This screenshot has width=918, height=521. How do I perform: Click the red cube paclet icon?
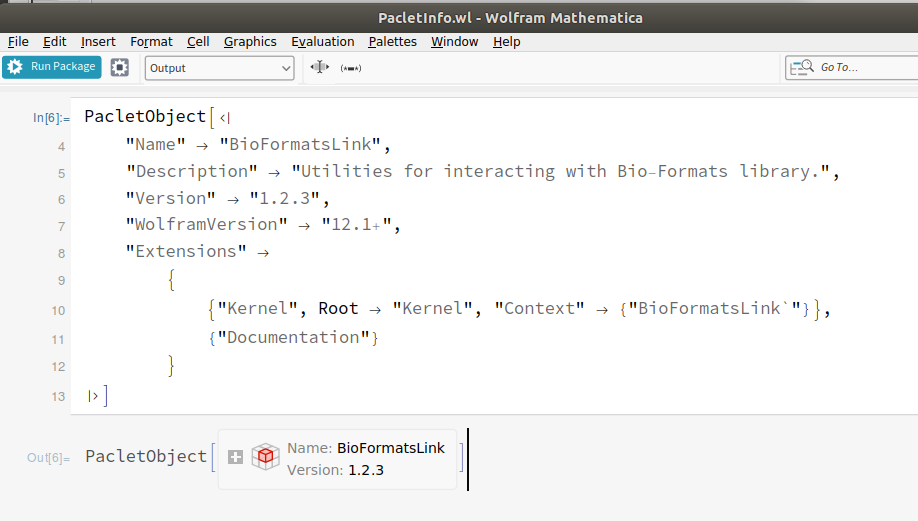click(265, 457)
